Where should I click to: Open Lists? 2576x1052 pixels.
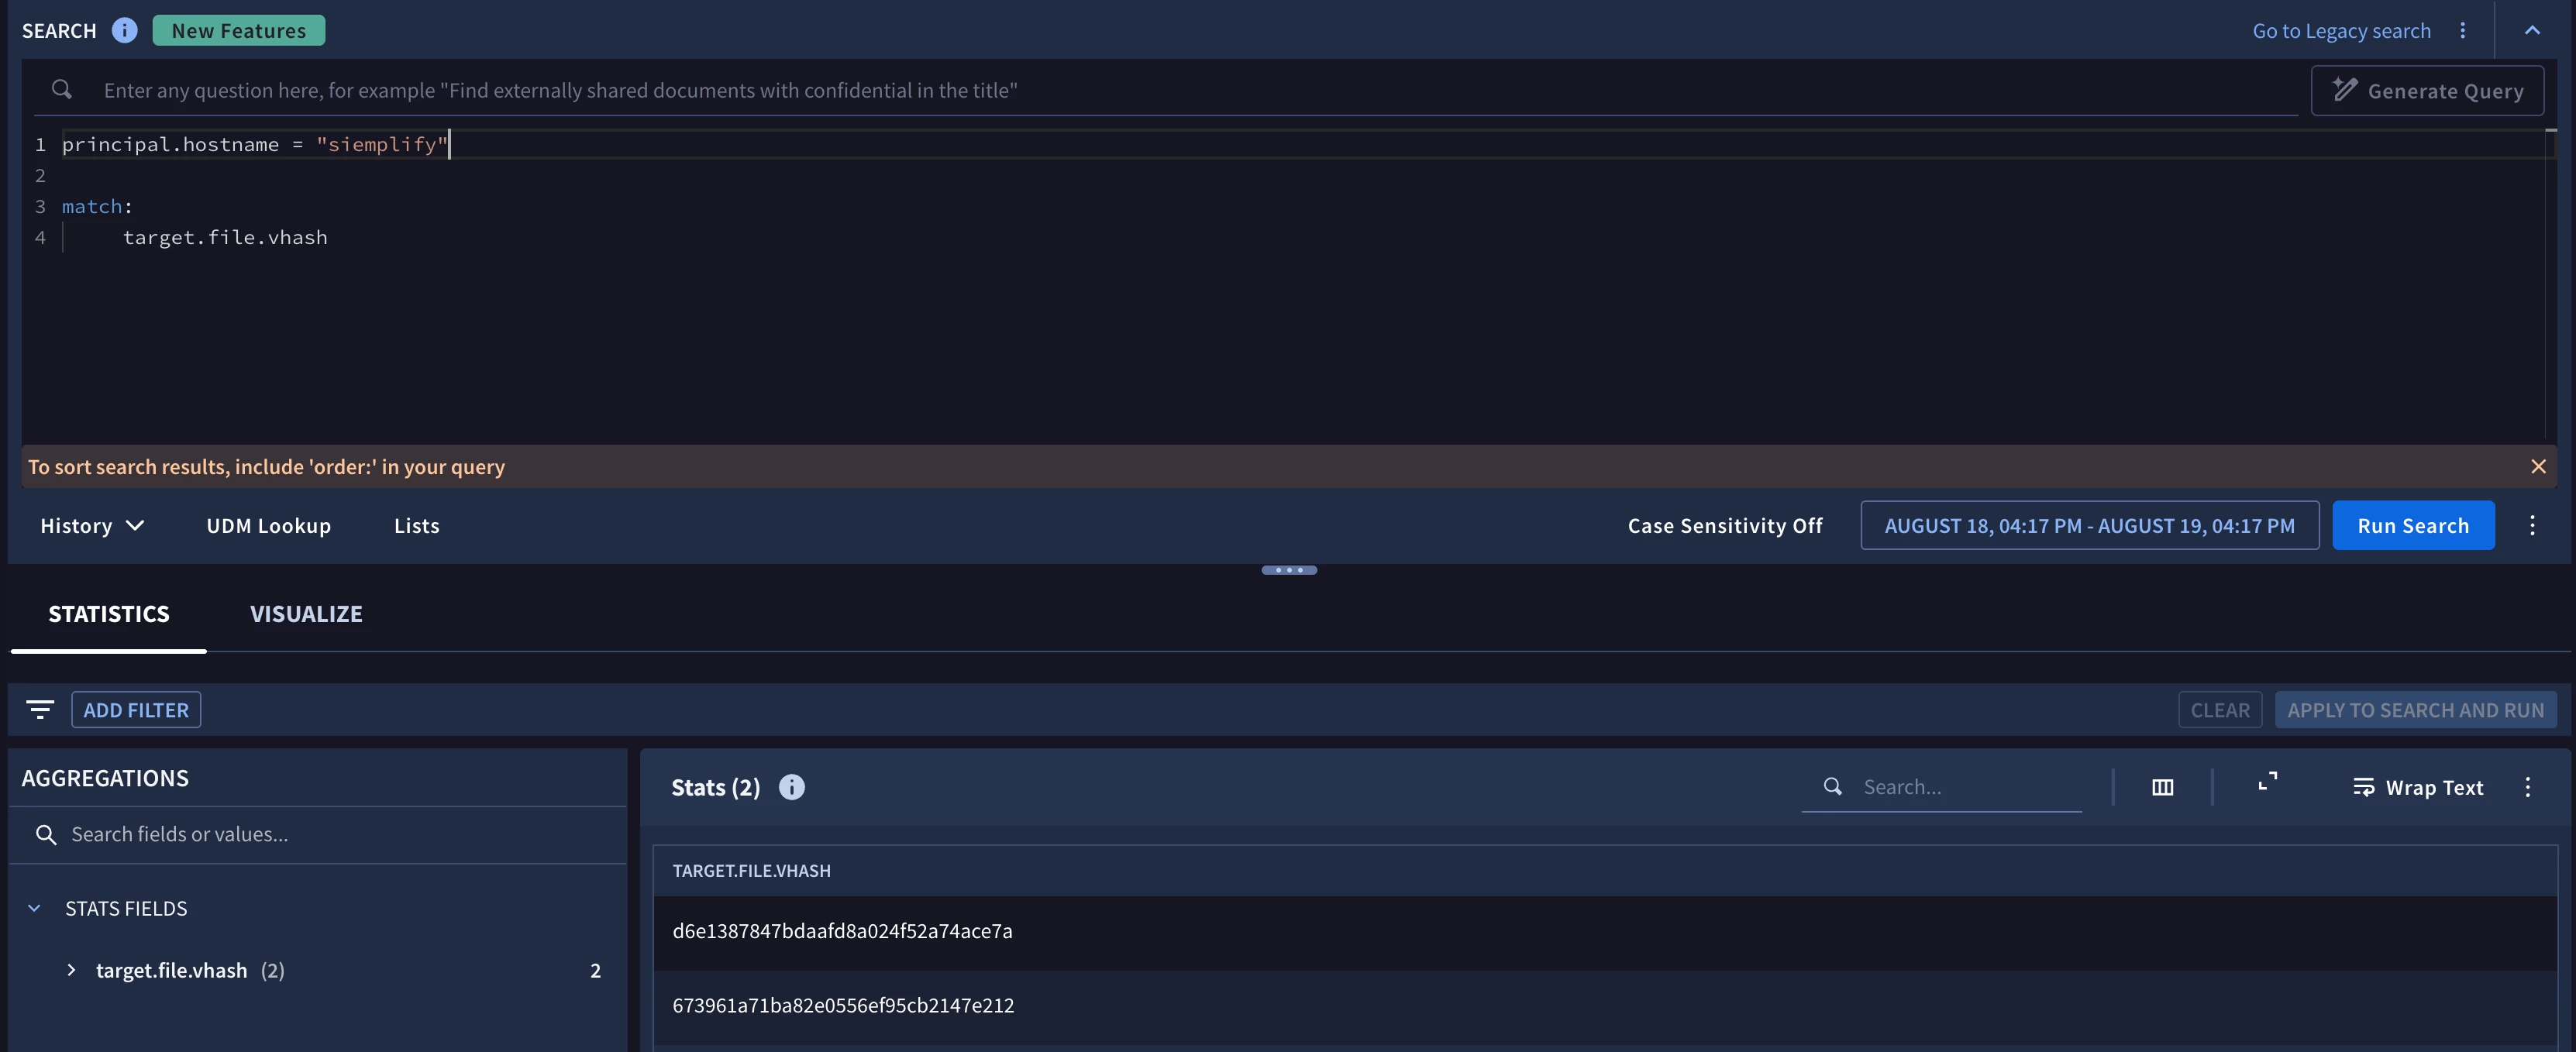click(416, 525)
